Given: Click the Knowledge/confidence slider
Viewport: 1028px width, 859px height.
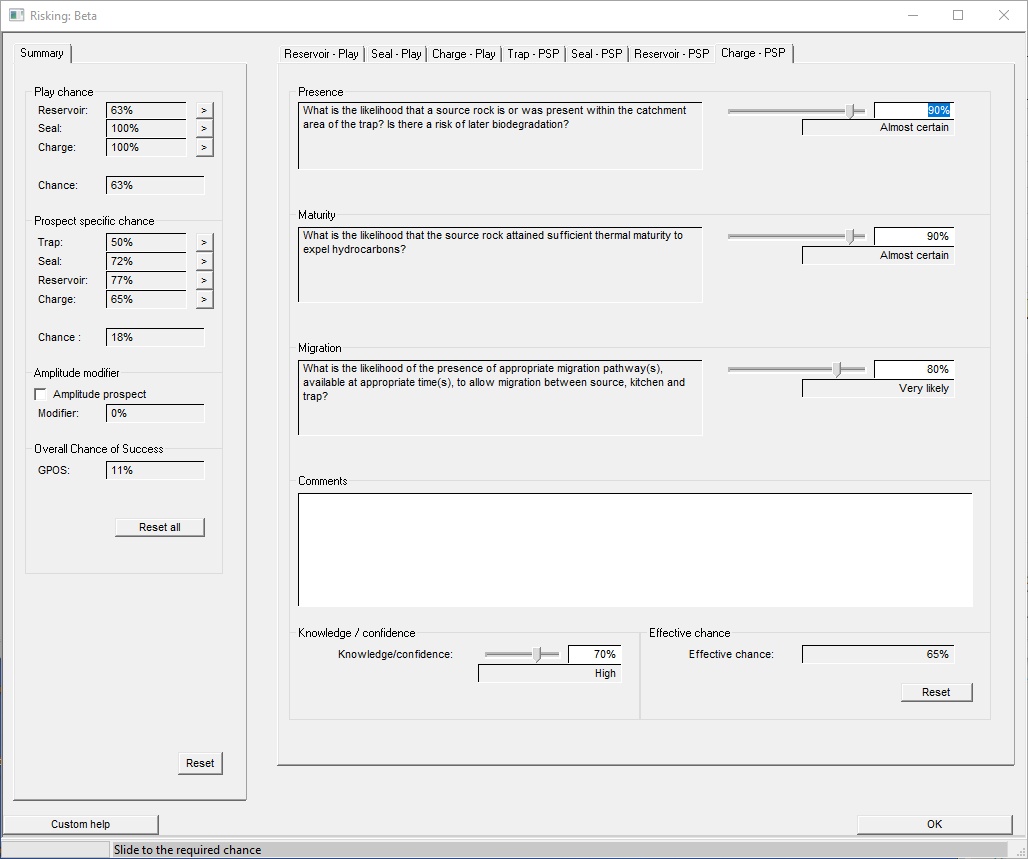Looking at the screenshot, I should click(x=521, y=654).
